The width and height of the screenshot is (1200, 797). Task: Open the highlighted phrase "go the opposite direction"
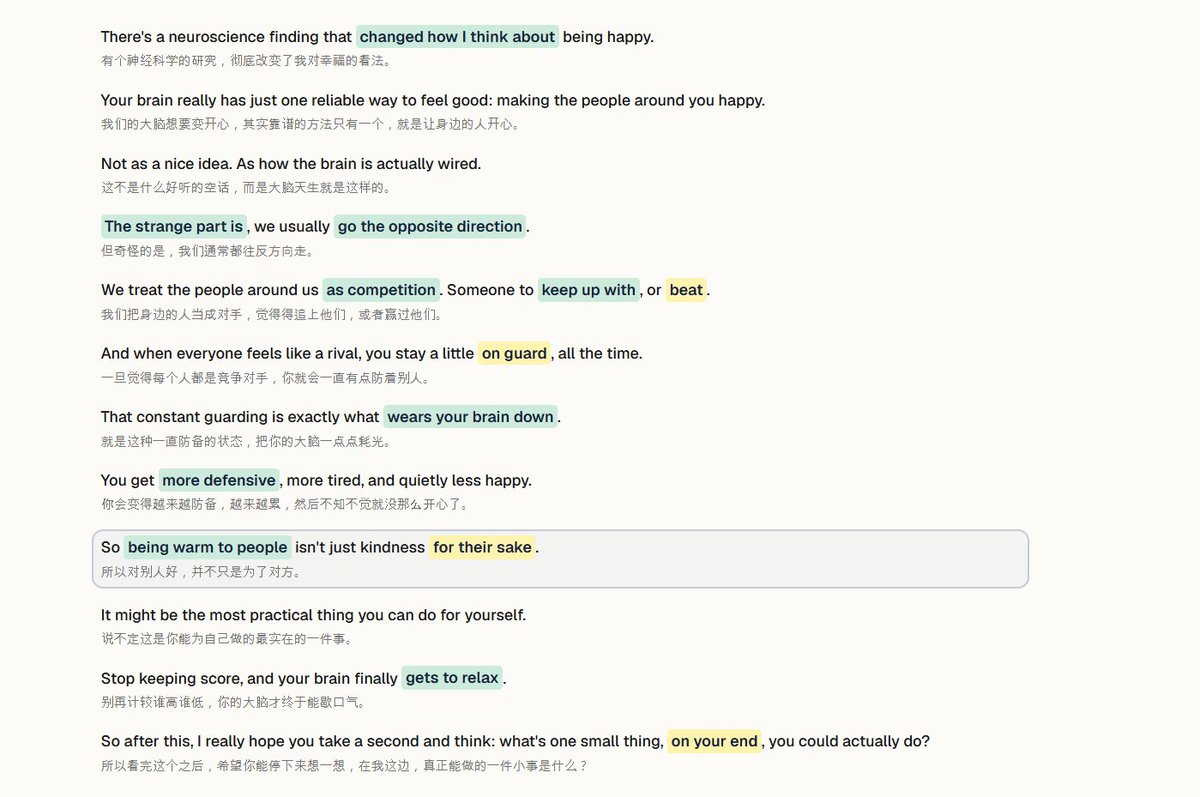coord(430,226)
